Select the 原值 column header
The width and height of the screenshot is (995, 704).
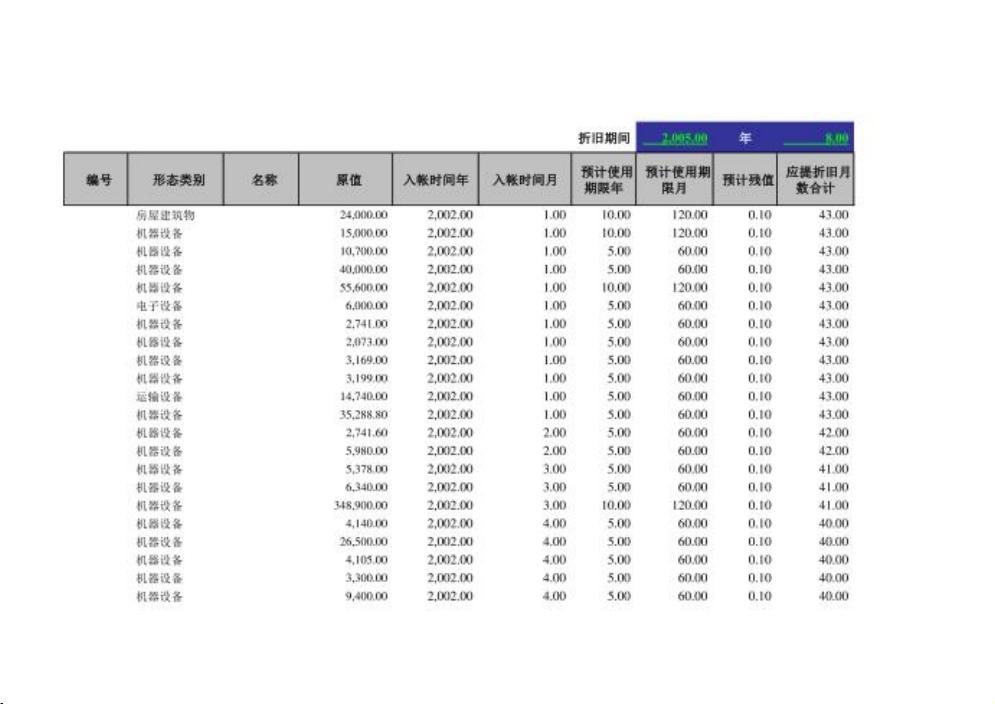[x=346, y=179]
